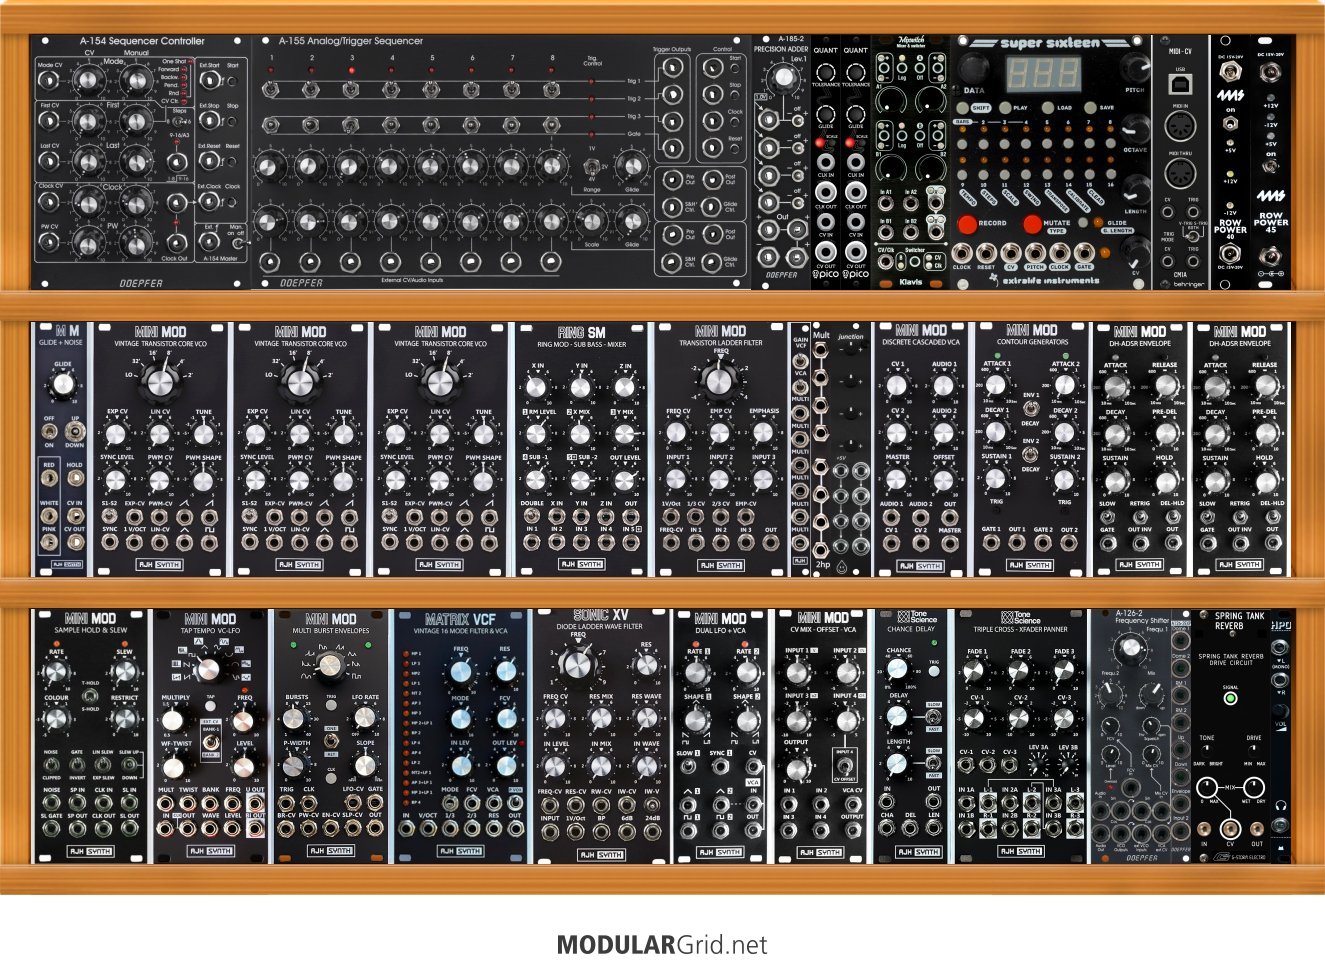
Task: Click the GATE 1 jack on Contour Generators
Action: [x=991, y=543]
